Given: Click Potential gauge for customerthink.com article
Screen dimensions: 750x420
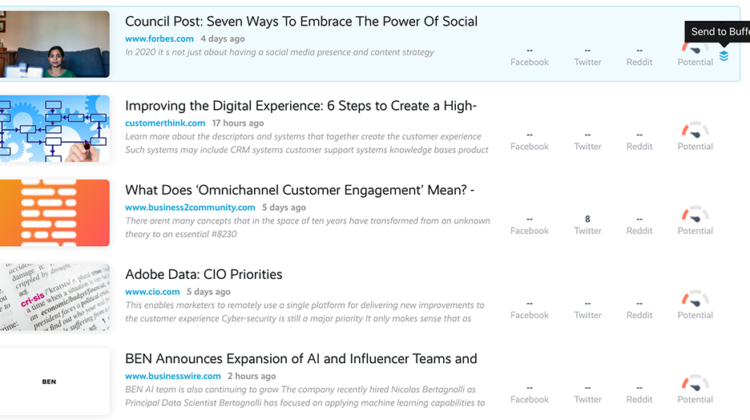Looking at the screenshot, I should [695, 130].
